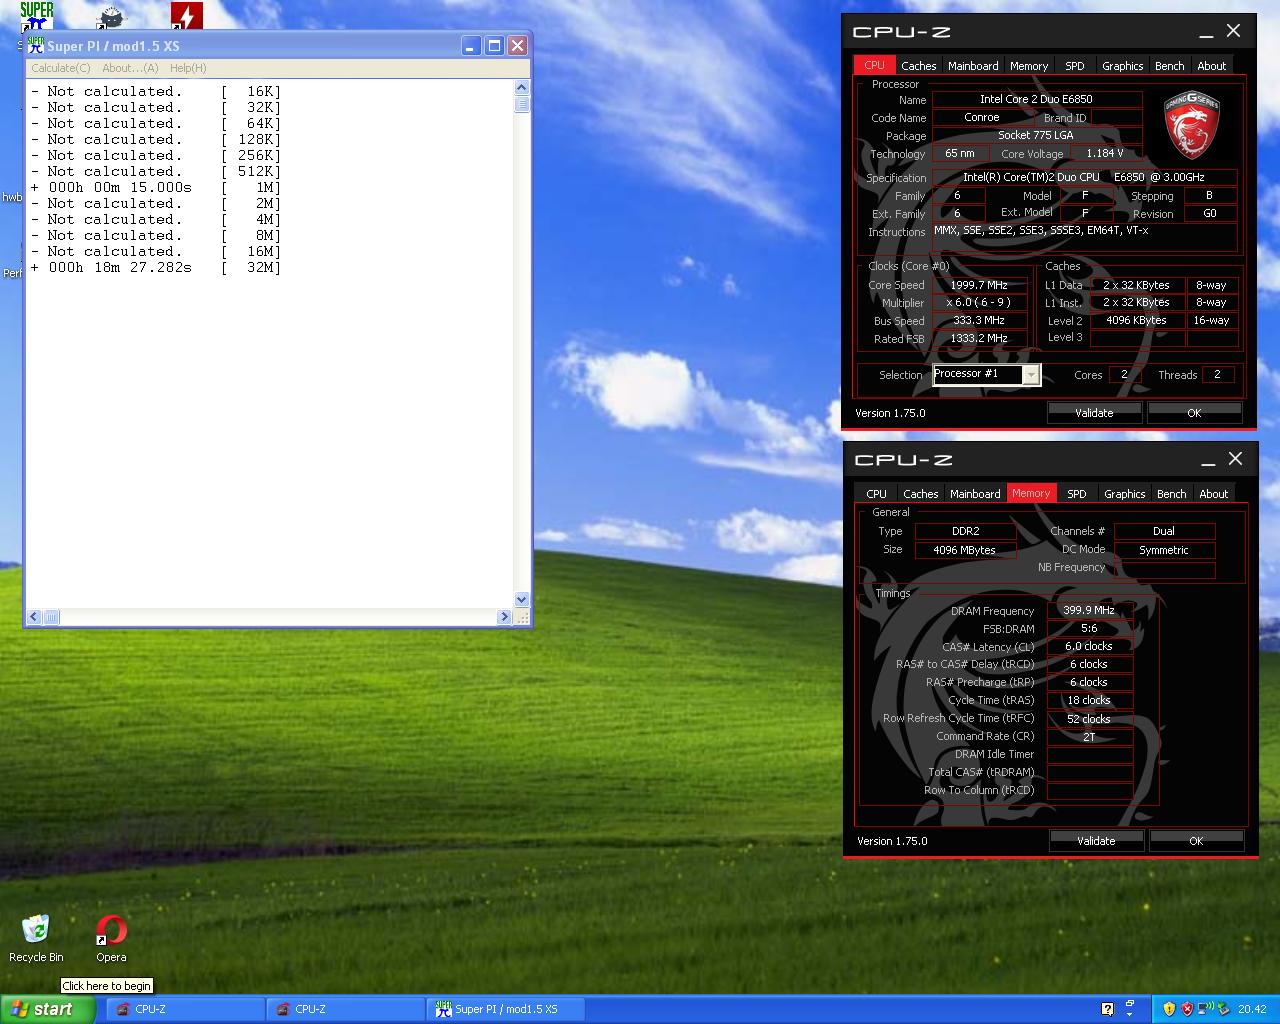This screenshot has width=1280, height=1024.
Task: Open the Bench tab in upper CPU-Z
Action: (x=1169, y=66)
